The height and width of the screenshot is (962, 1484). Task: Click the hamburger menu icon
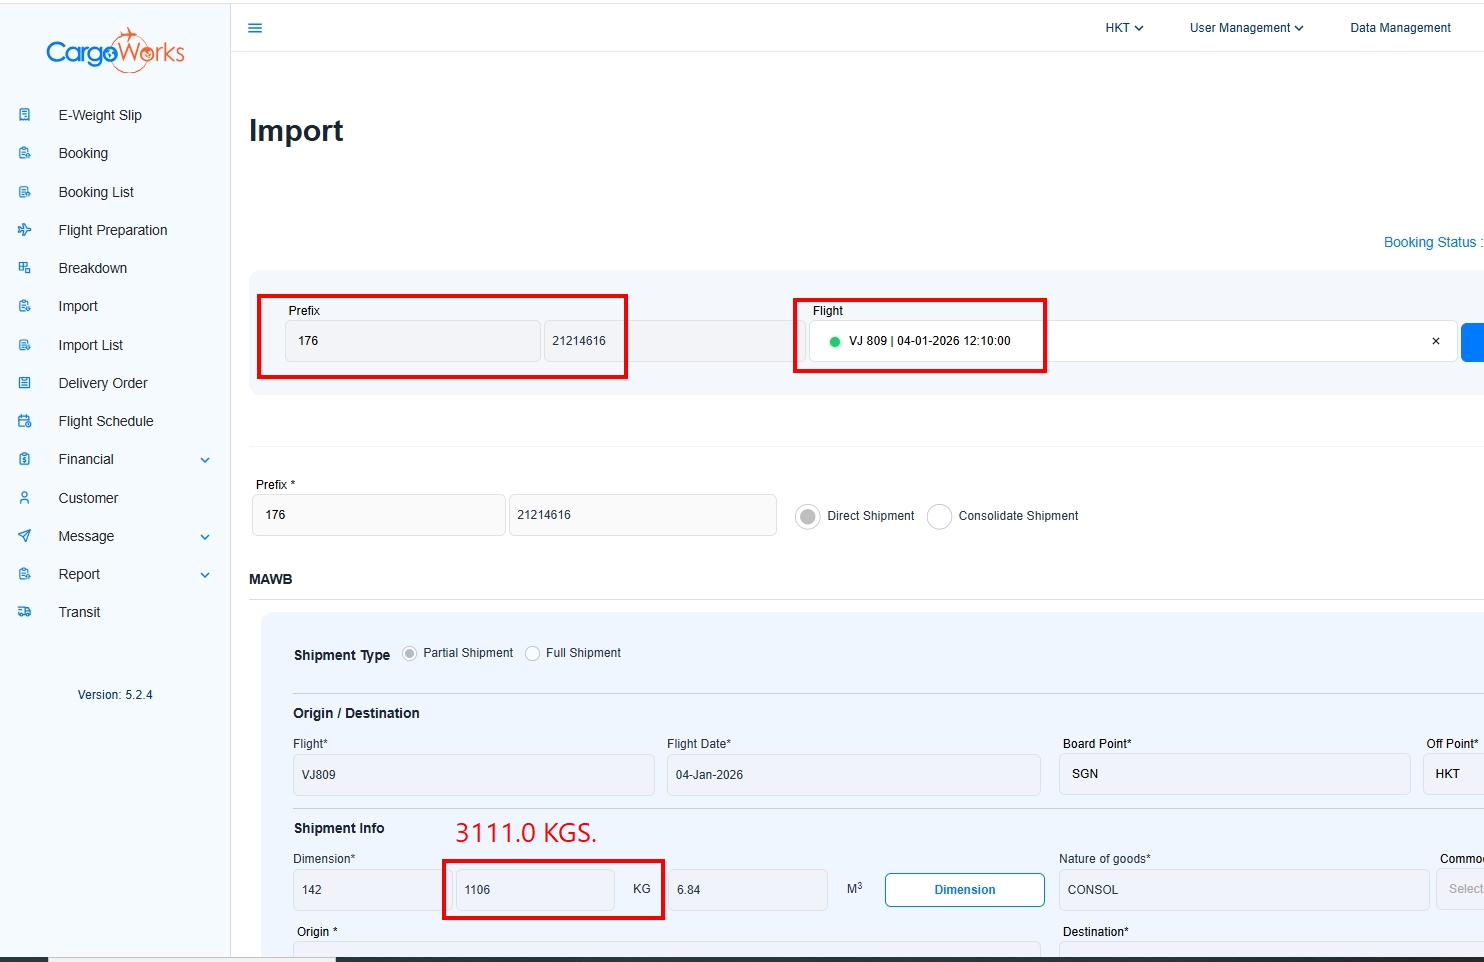[x=255, y=28]
